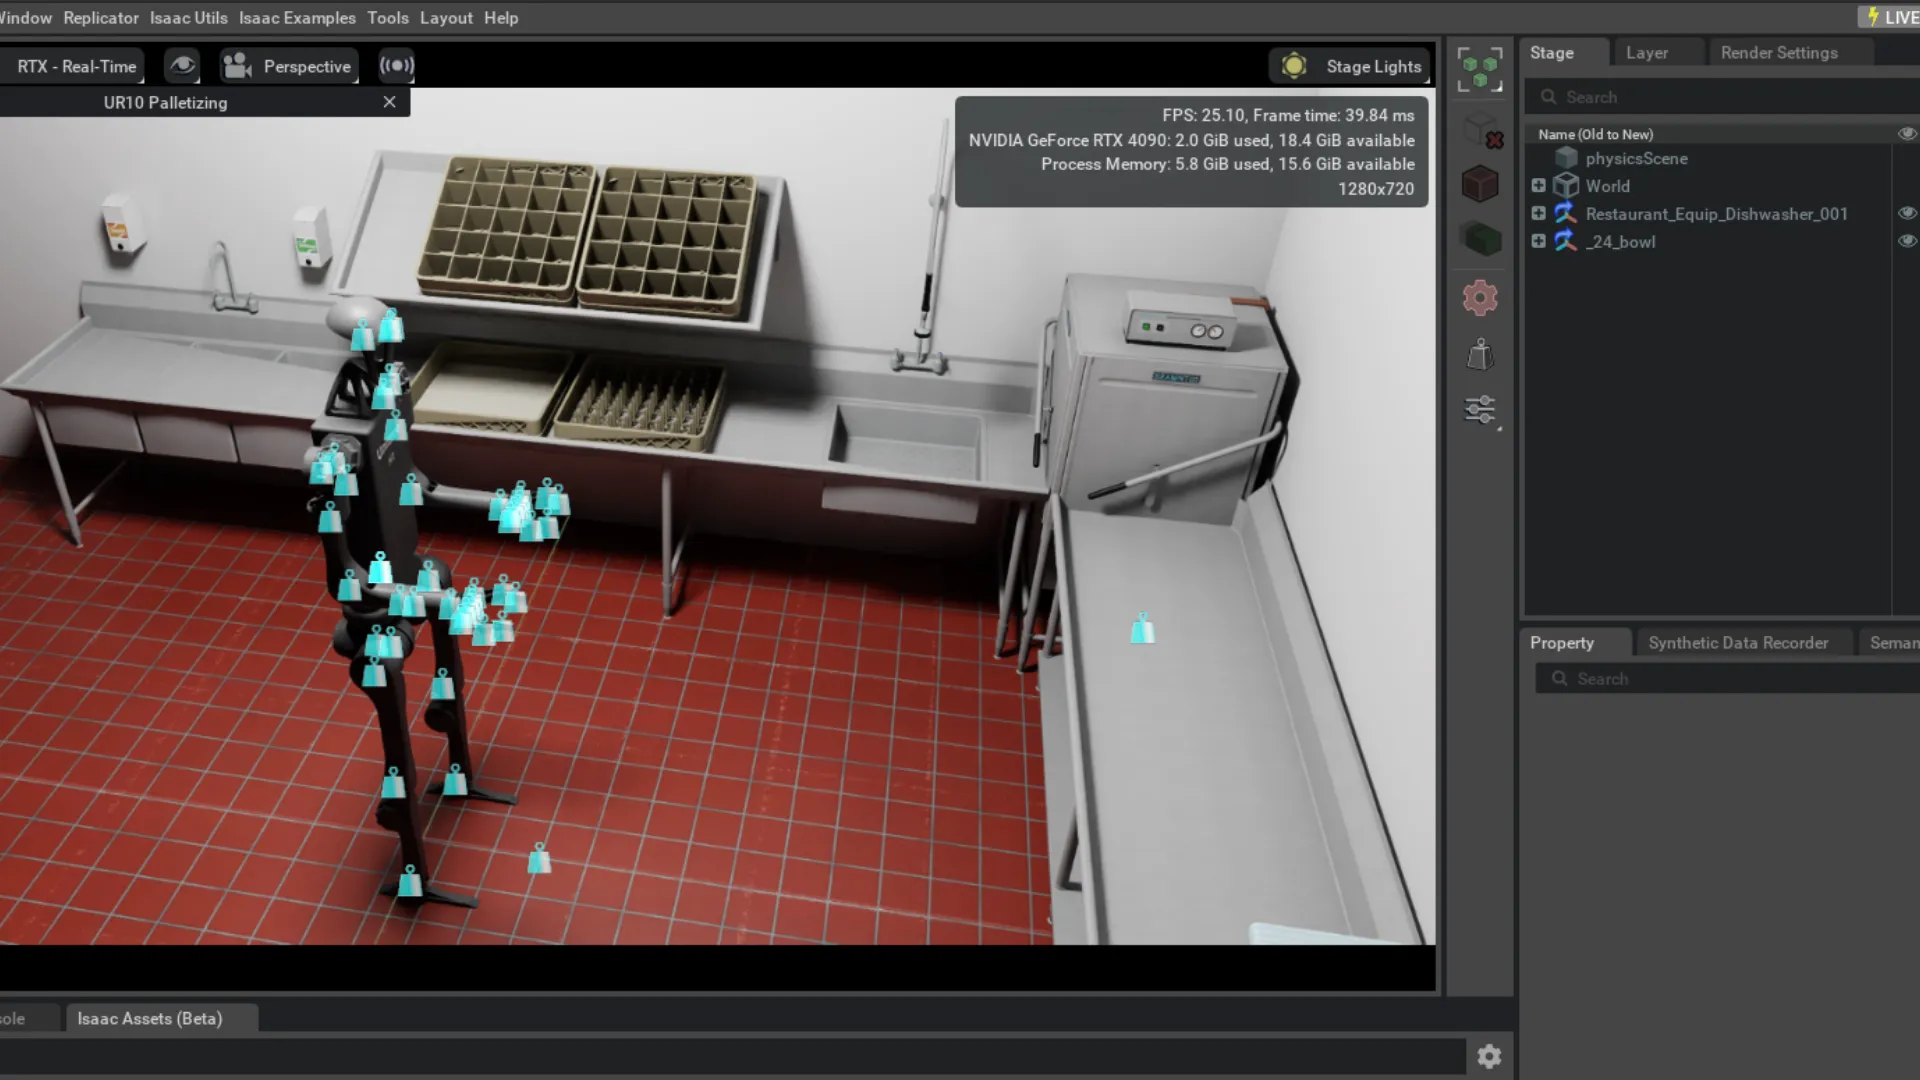Expand the _24_bowl tree node
The image size is (1920, 1080).
[x=1538, y=241]
